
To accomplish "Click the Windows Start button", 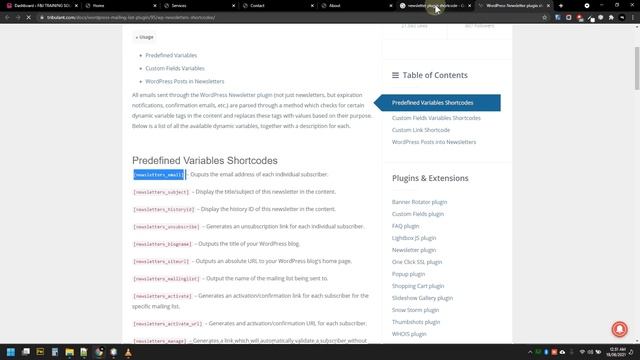I will click(11, 352).
